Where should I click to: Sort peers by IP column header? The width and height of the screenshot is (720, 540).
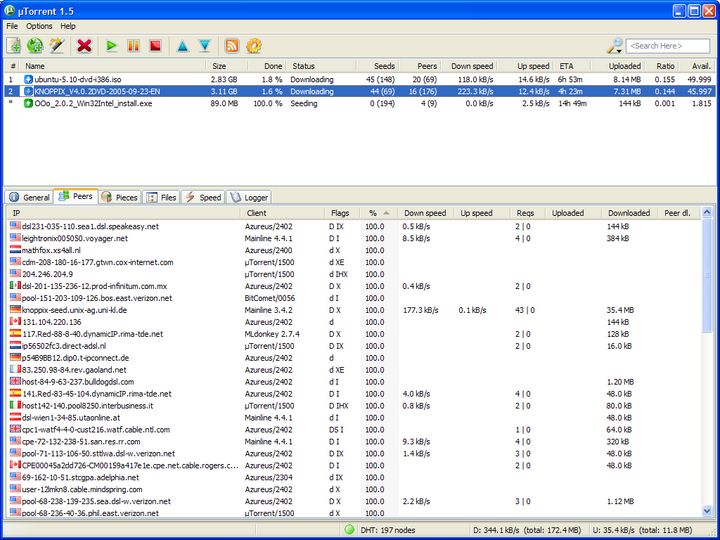pyautogui.click(x=124, y=213)
